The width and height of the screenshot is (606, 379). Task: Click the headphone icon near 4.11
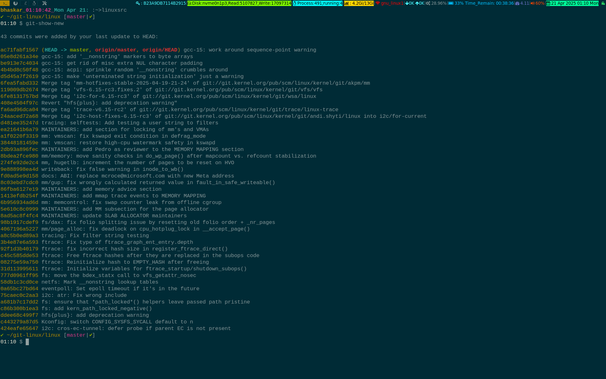tap(517, 3)
